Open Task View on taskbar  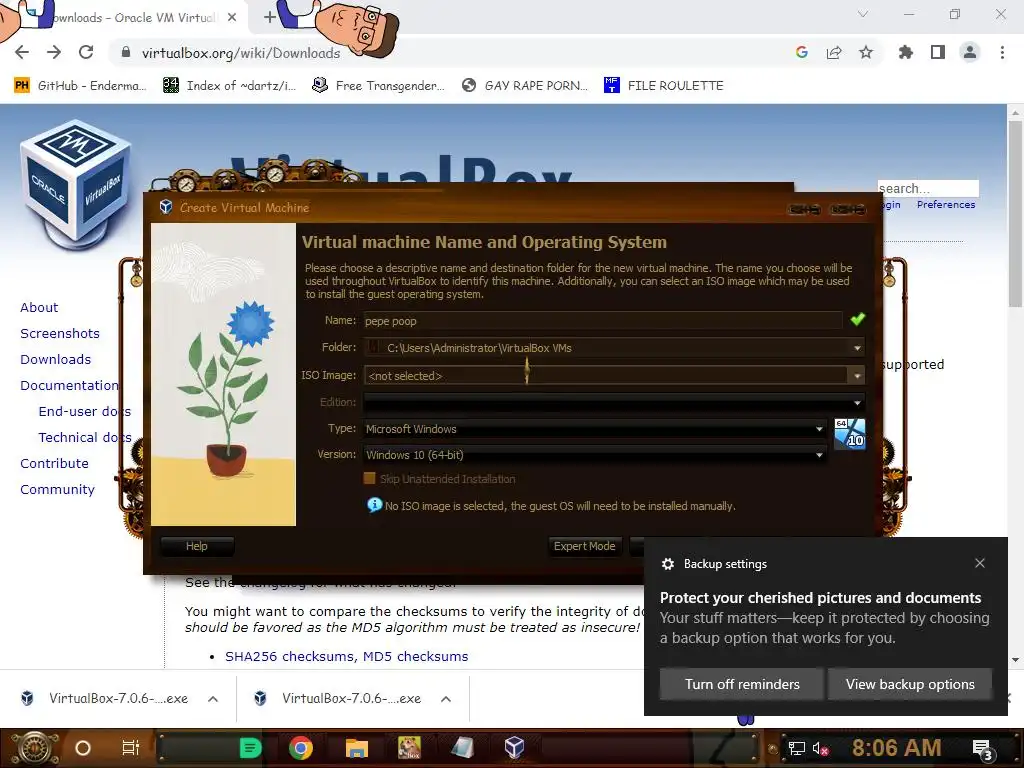point(131,748)
